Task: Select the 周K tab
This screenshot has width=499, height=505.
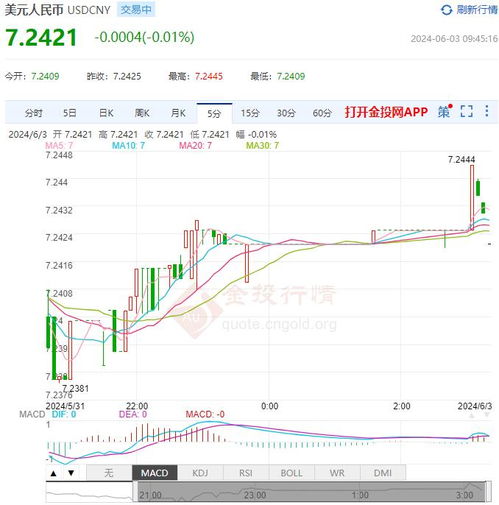Action: click(142, 113)
